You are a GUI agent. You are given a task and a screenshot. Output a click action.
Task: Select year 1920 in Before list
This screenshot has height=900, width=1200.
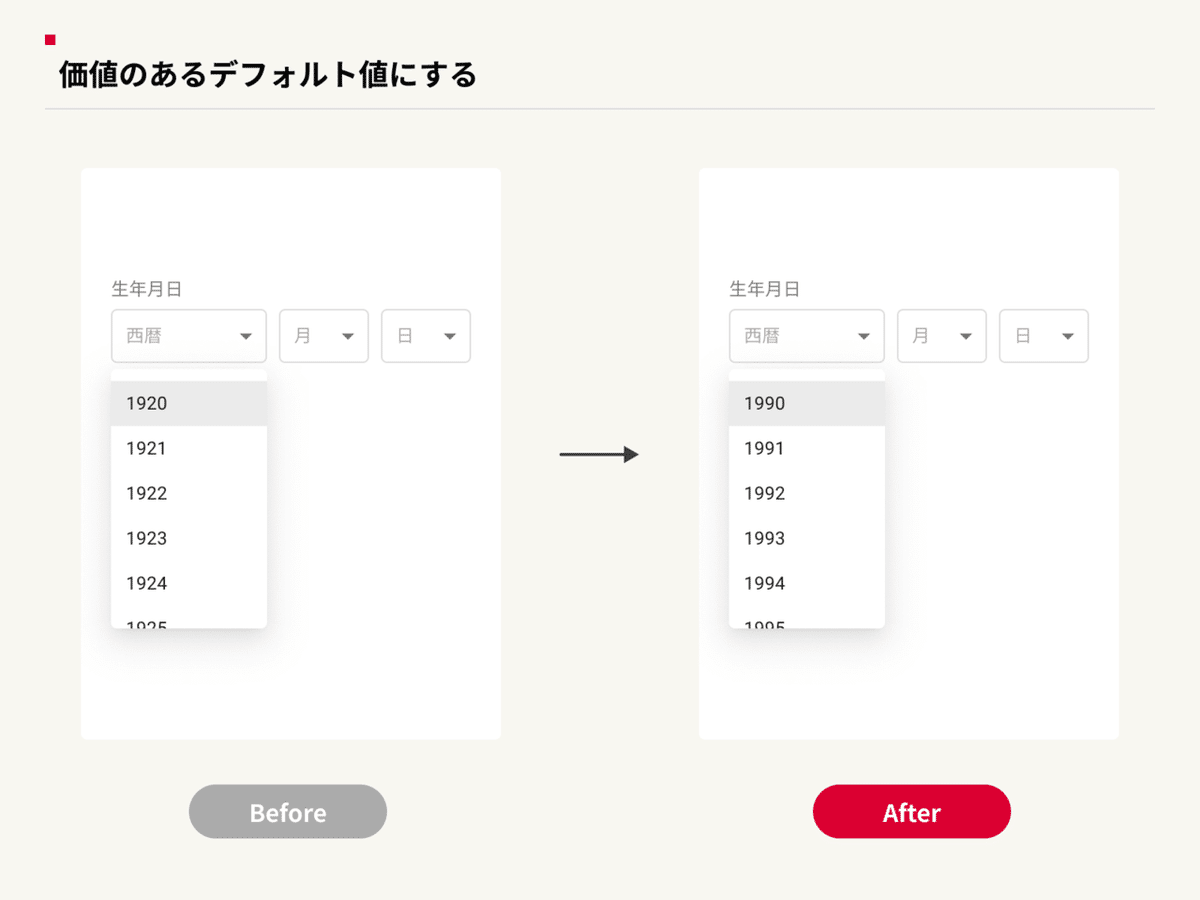click(189, 403)
